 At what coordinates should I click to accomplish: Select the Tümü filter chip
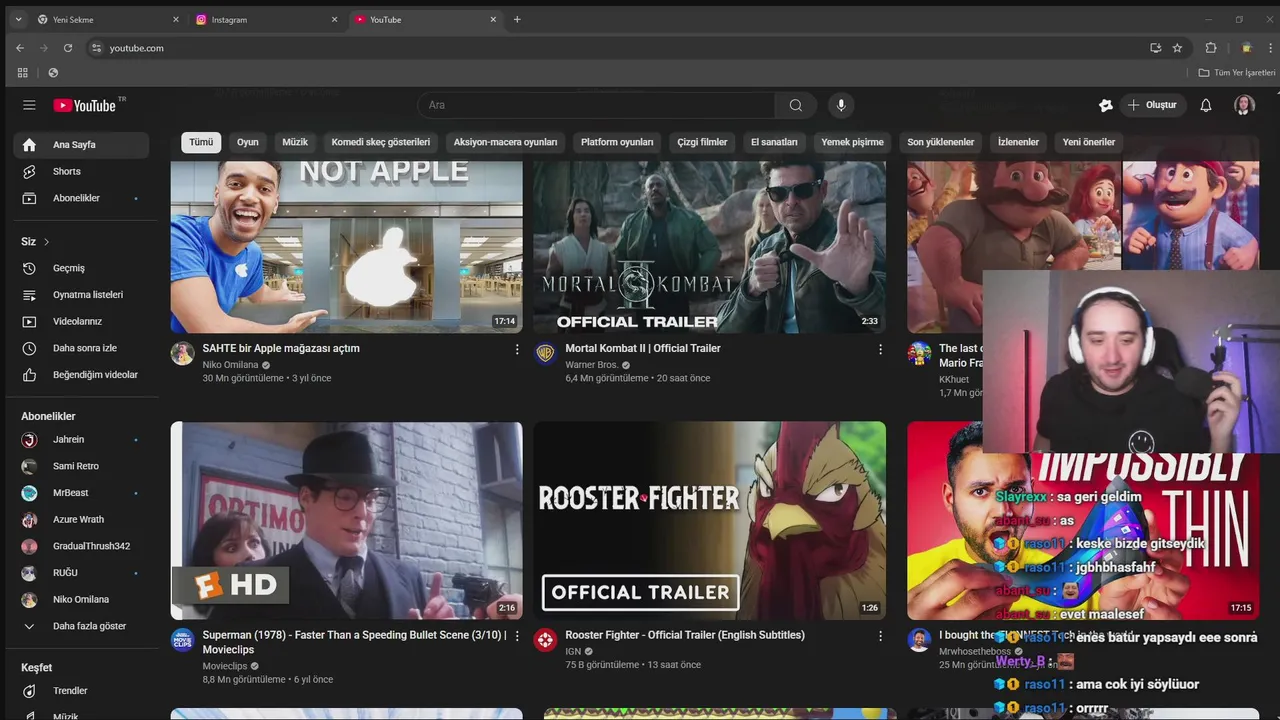click(201, 142)
